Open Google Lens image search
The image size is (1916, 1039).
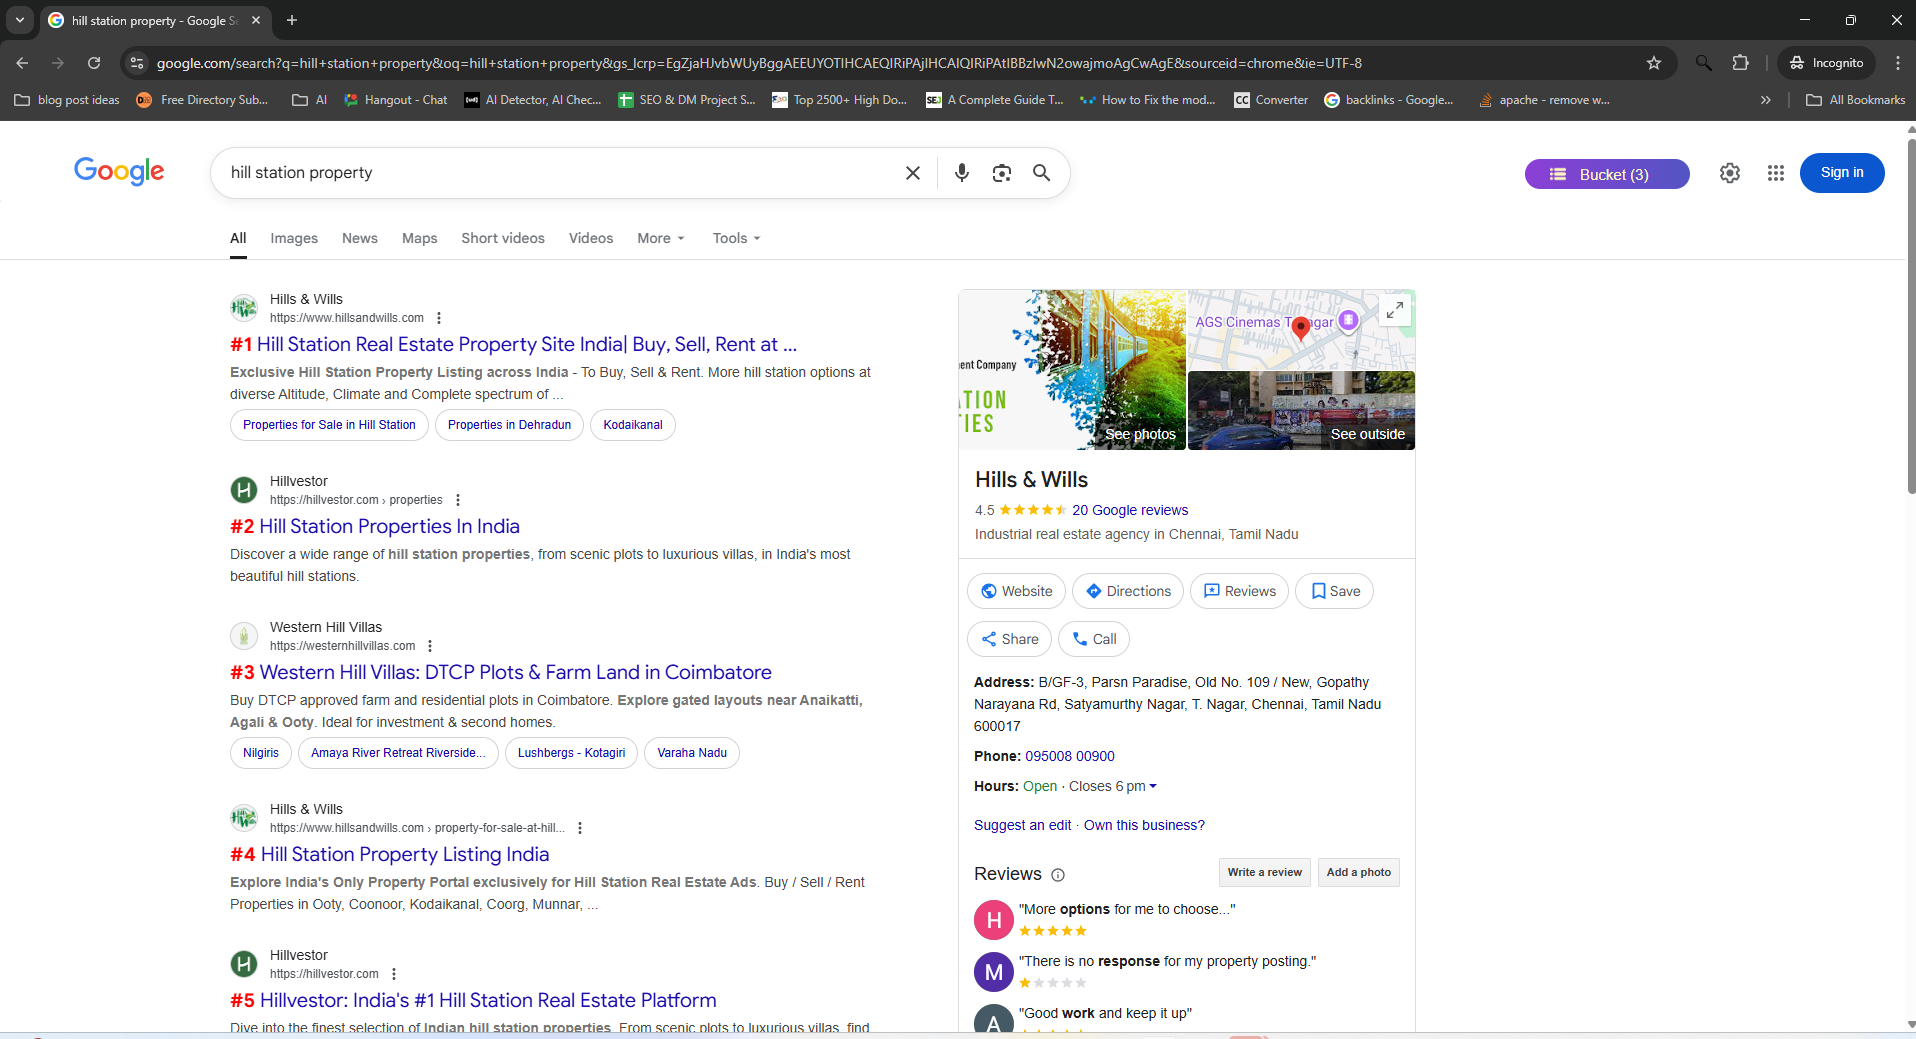point(1001,173)
